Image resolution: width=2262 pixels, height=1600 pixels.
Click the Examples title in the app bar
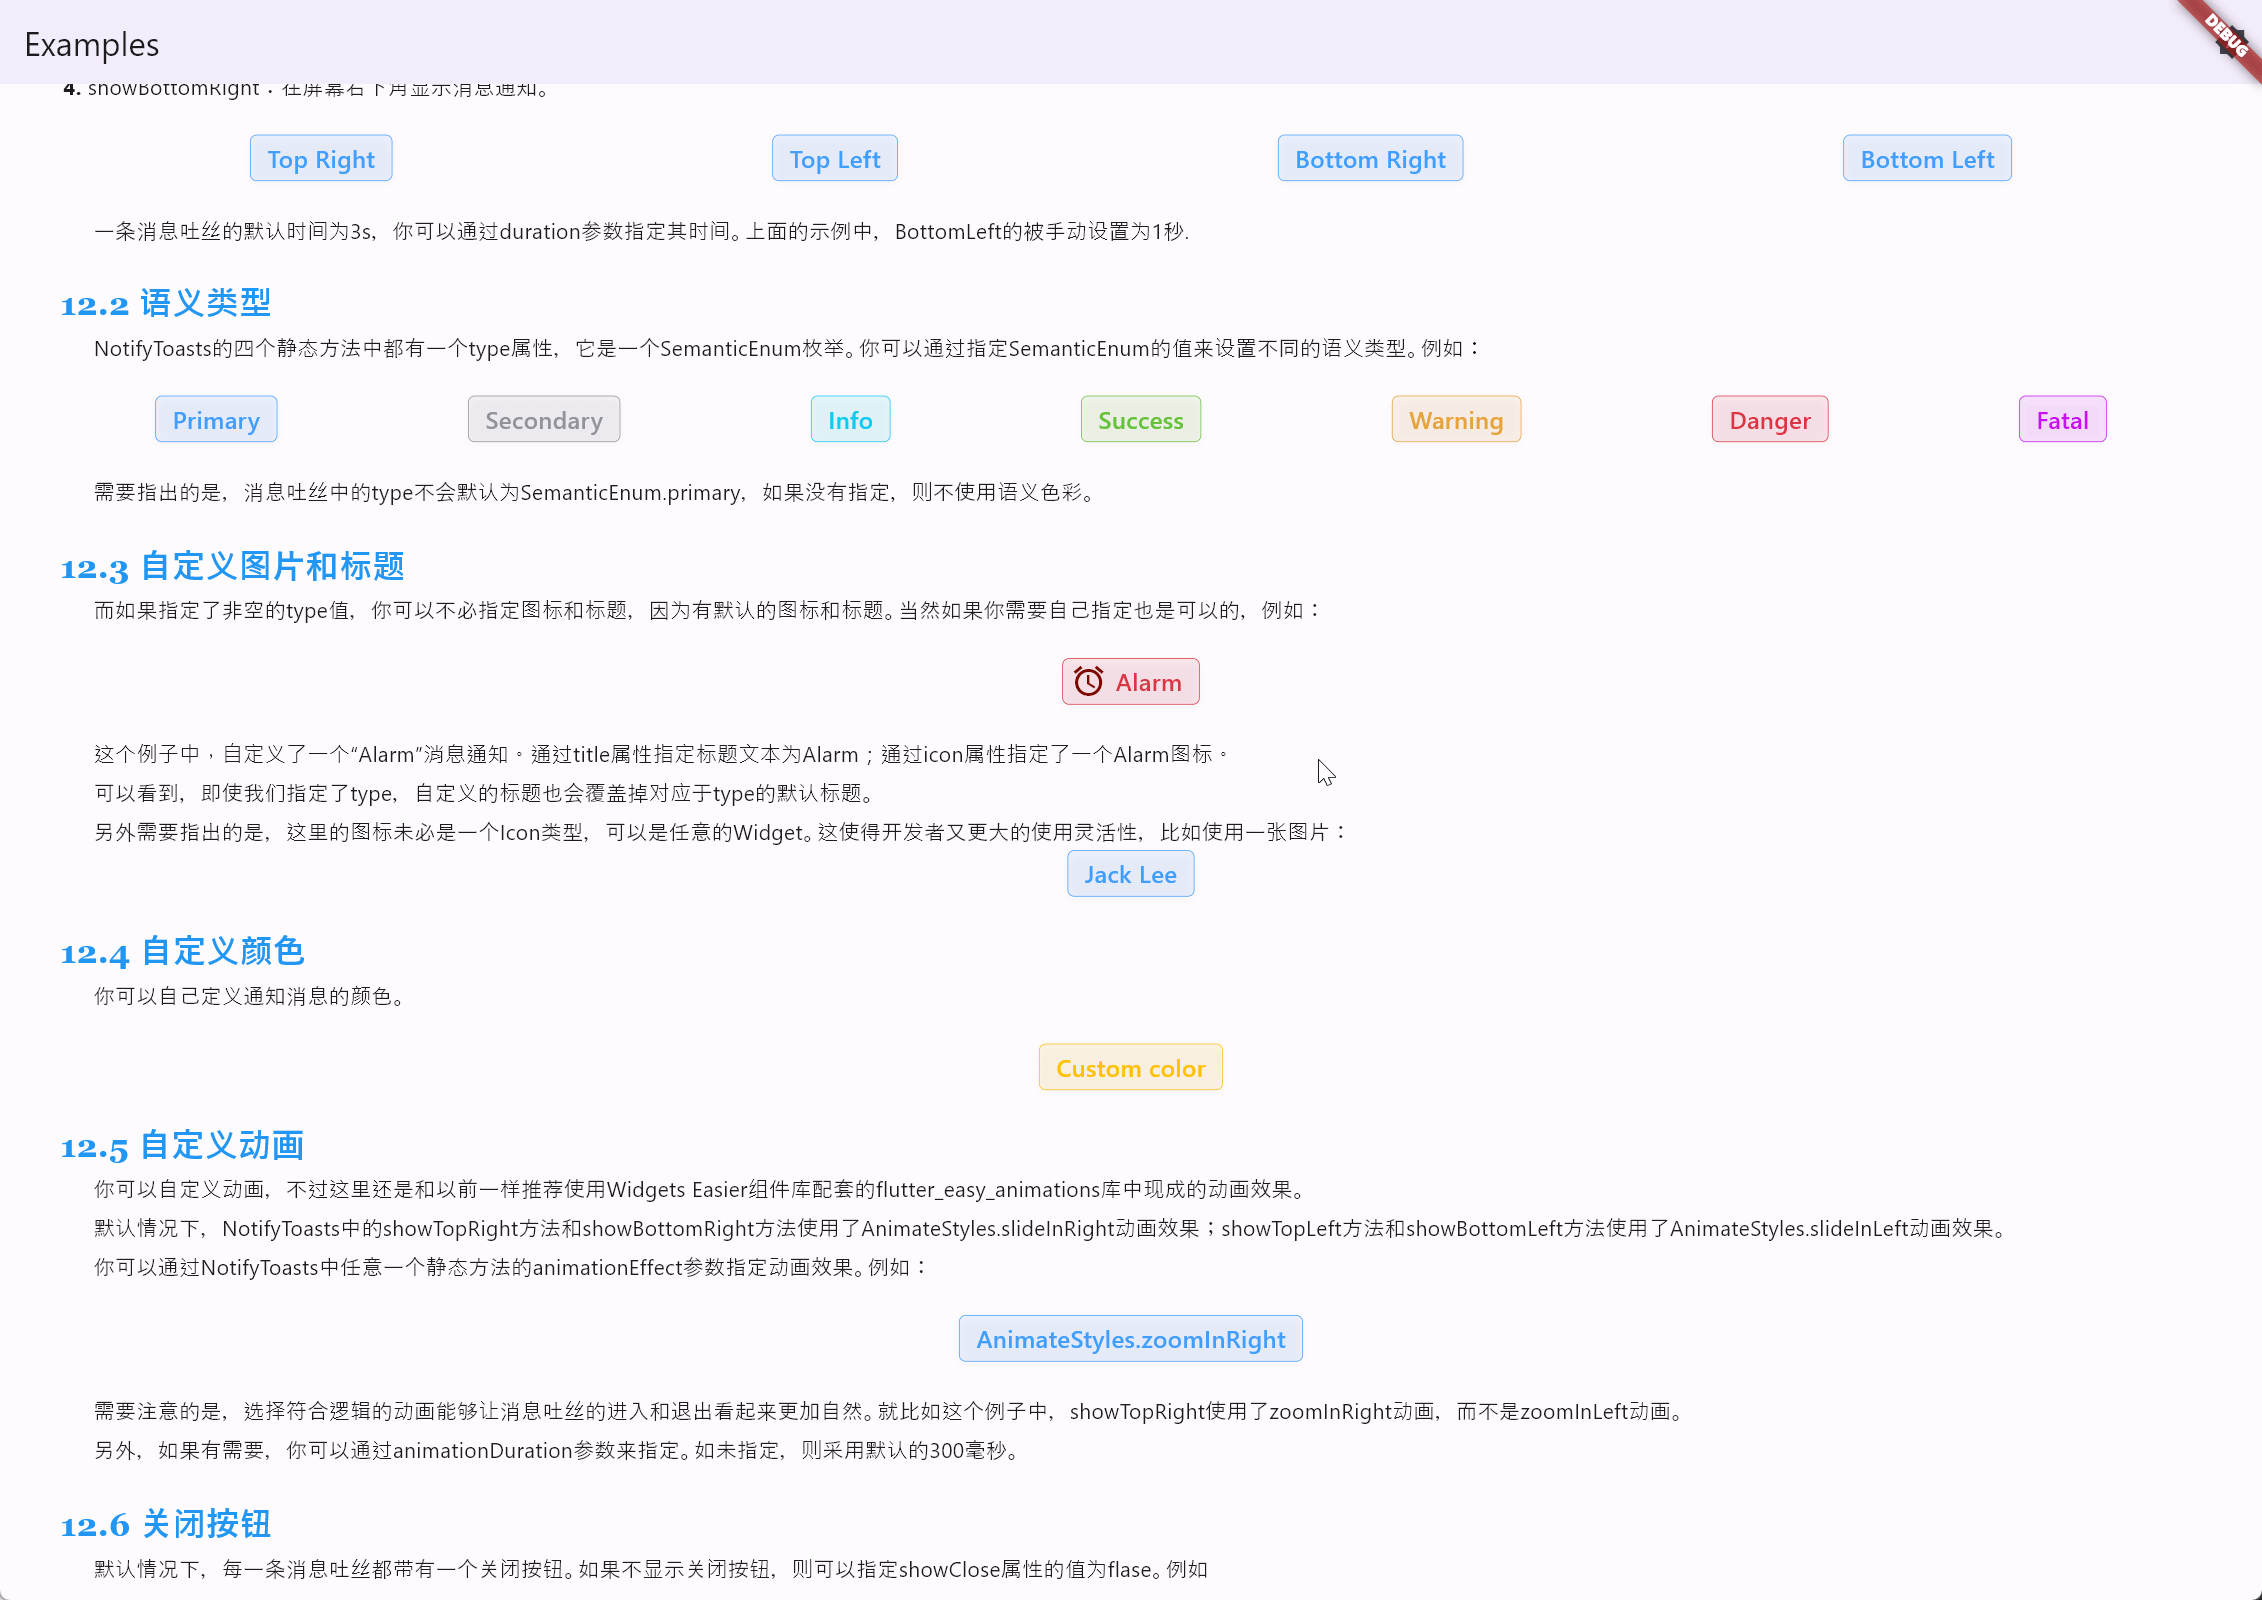(x=91, y=44)
